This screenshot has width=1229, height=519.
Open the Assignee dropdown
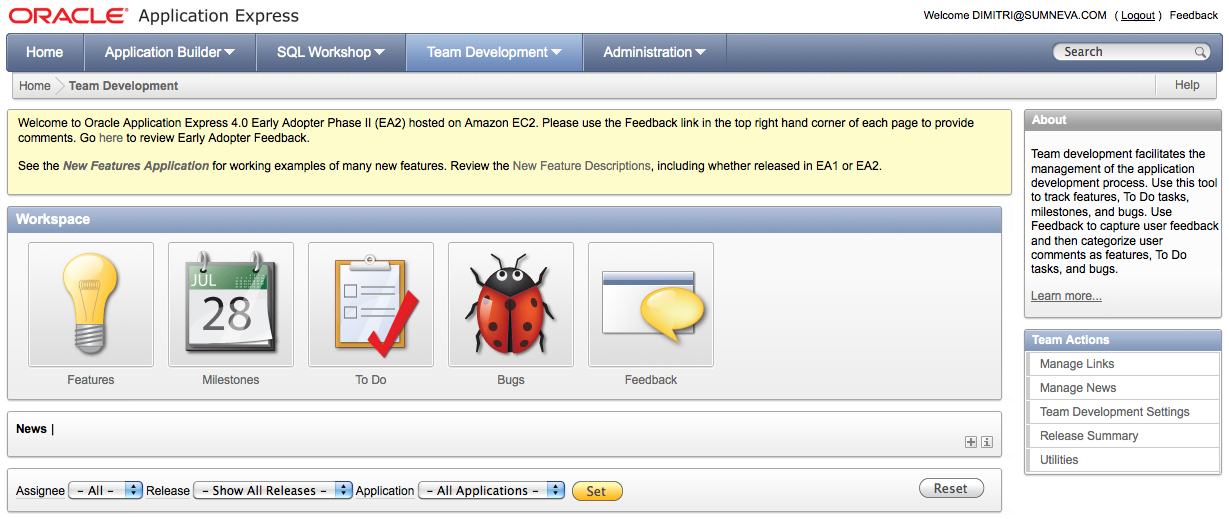(106, 491)
